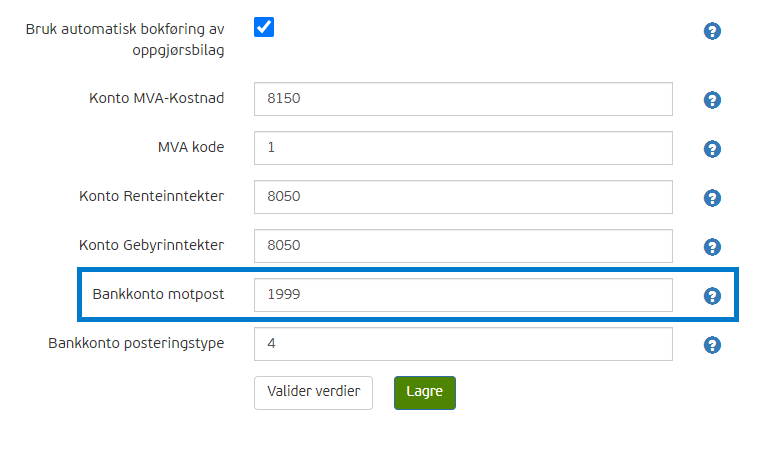Click the Bankkonto posteringstype label
The image size is (777, 460).
(x=136, y=344)
